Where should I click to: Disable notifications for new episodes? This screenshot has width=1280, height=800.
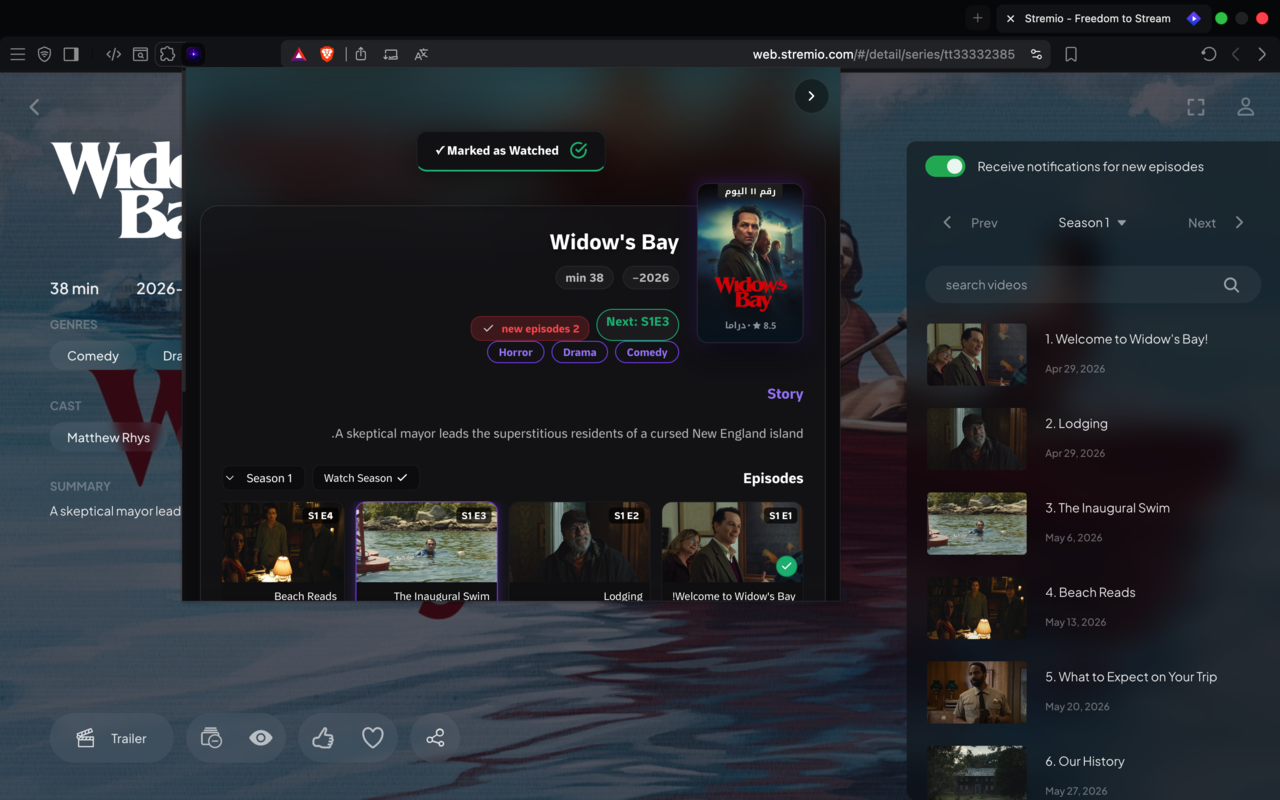[945, 166]
